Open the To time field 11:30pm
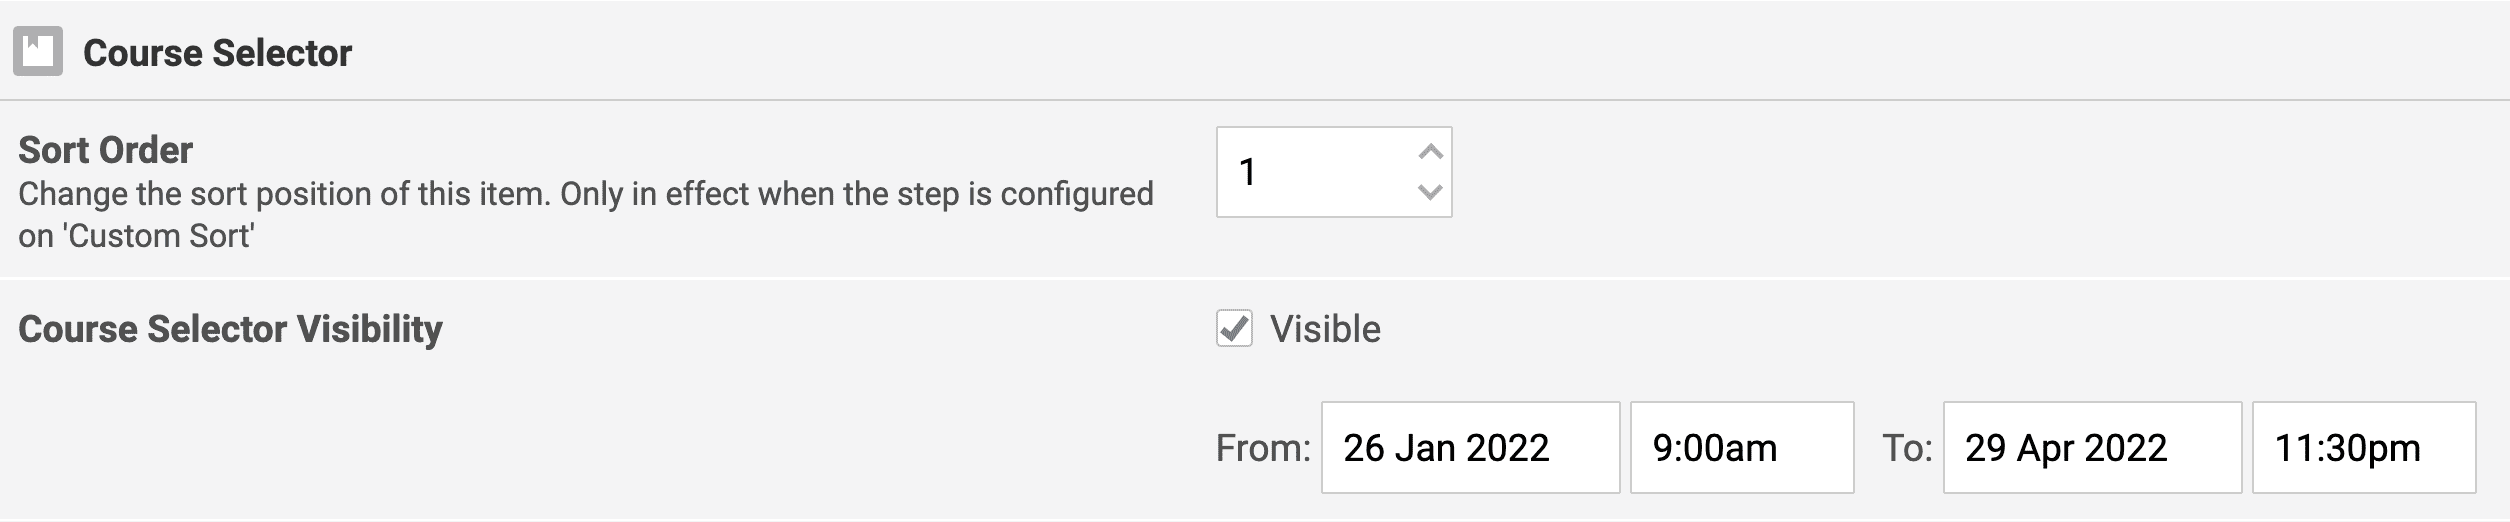Image resolution: width=2510 pixels, height=522 pixels. [2363, 448]
